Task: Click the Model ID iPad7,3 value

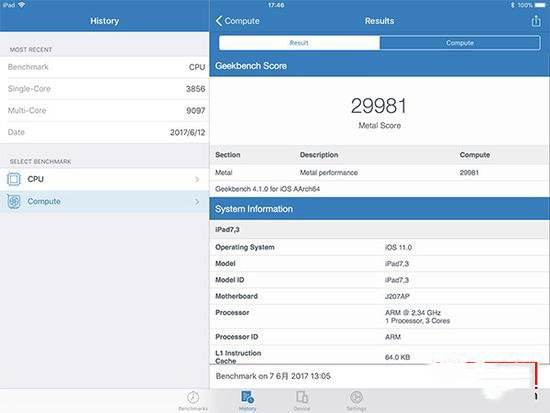Action: [397, 280]
